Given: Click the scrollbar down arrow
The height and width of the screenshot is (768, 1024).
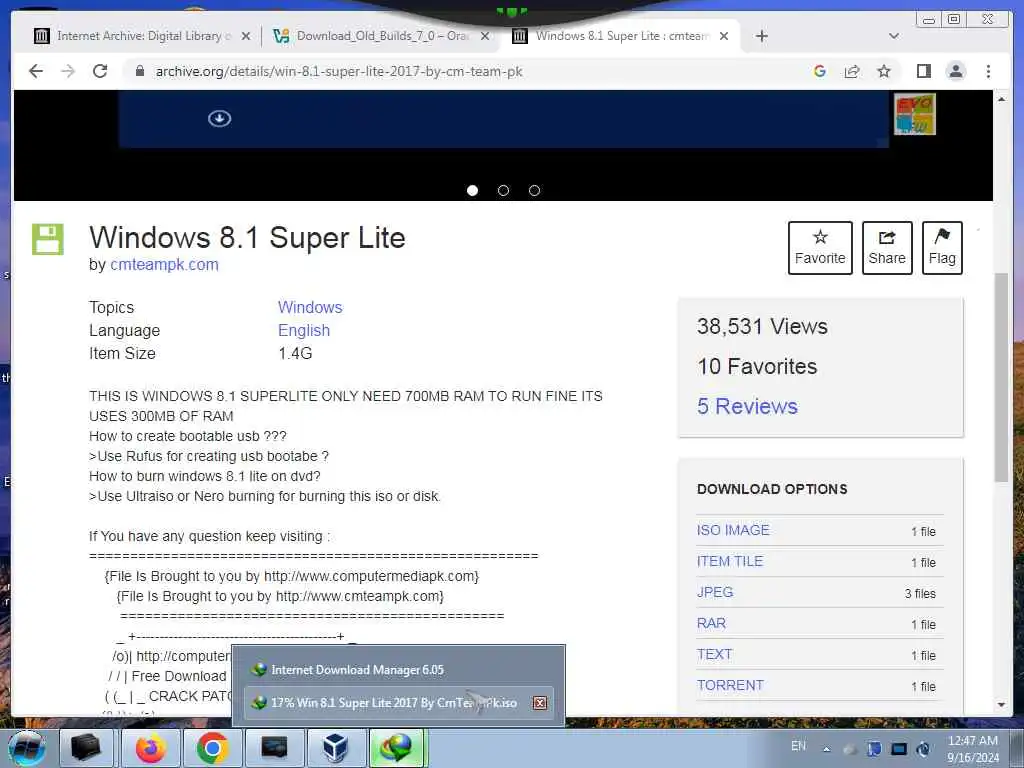Looking at the screenshot, I should point(1001,705).
